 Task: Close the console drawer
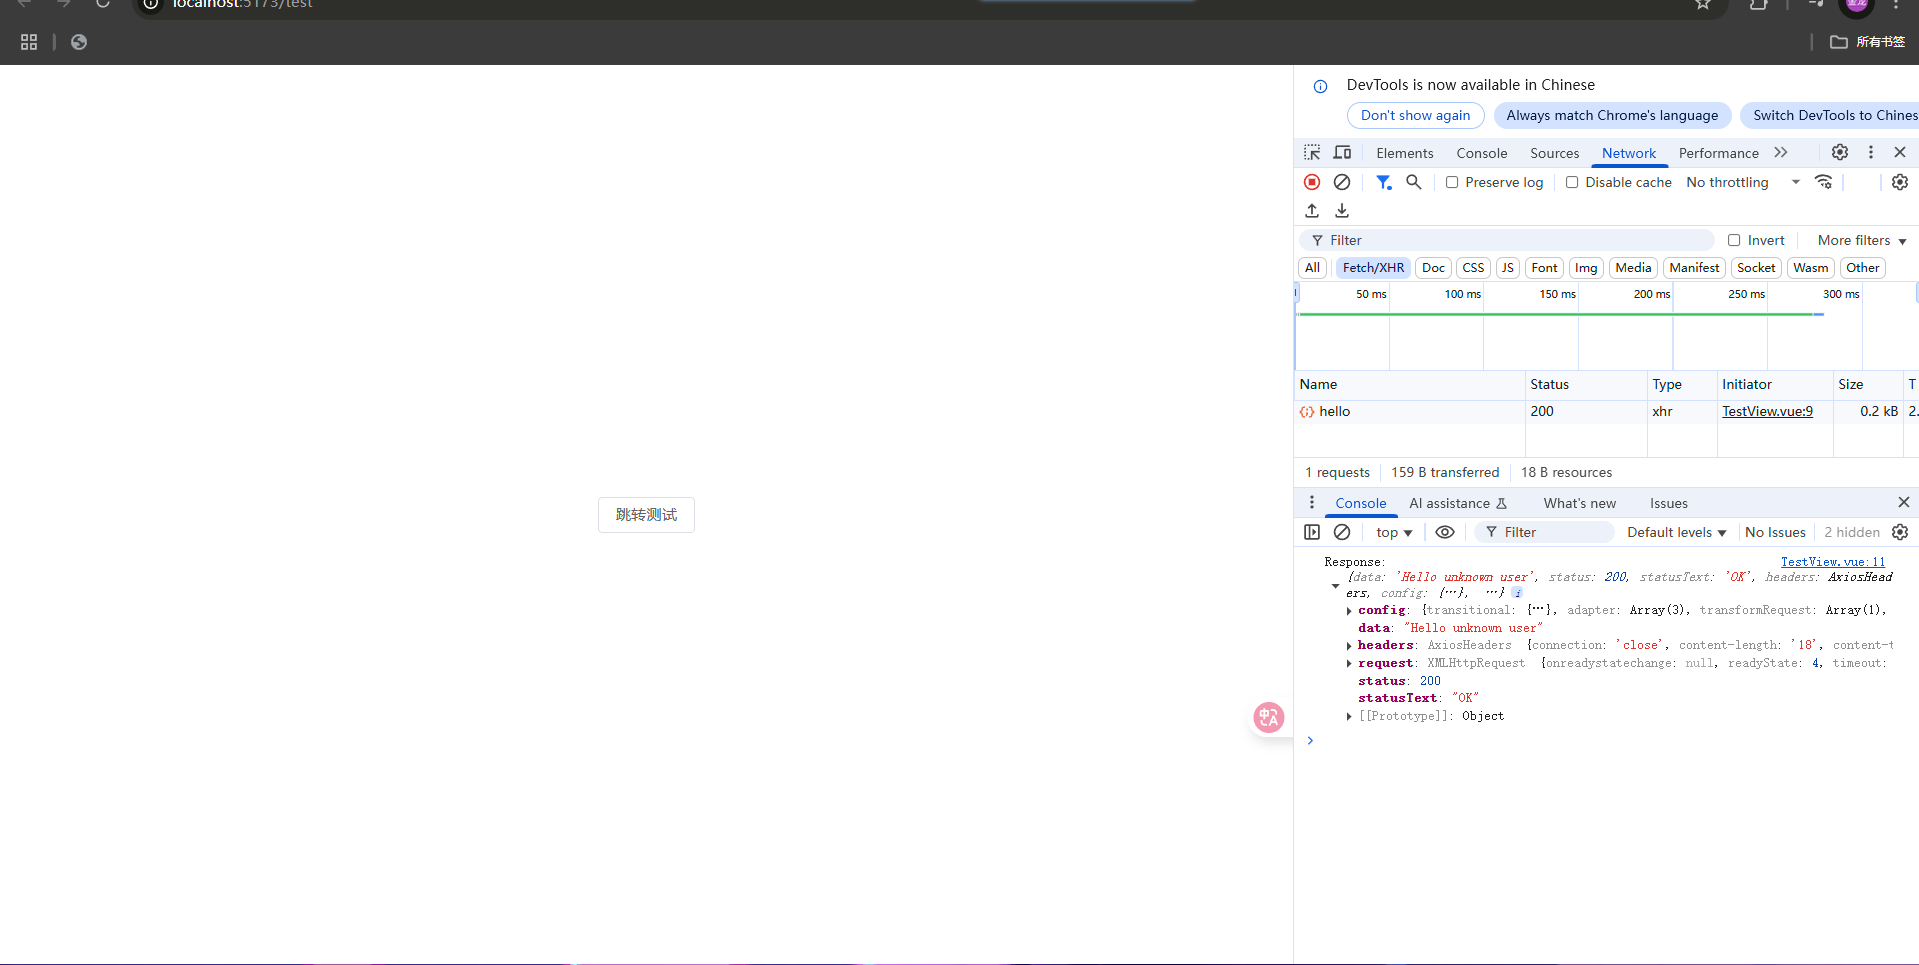[x=1904, y=502]
